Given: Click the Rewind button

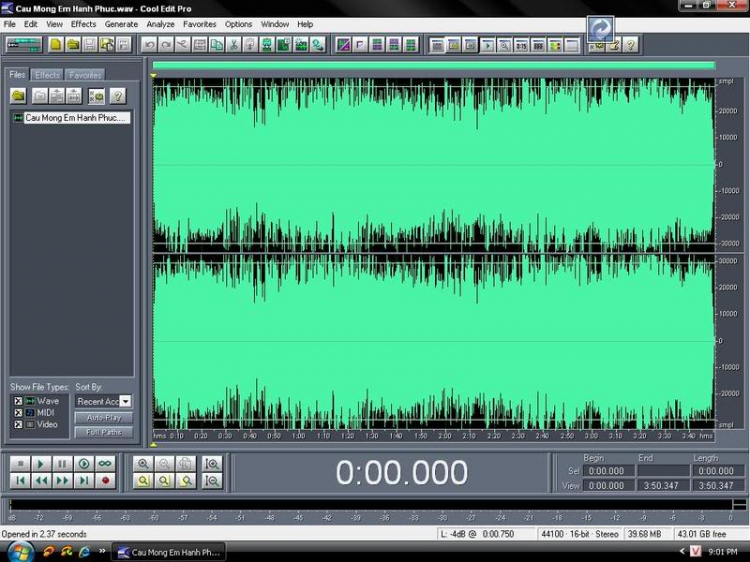Looking at the screenshot, I should [x=41, y=480].
